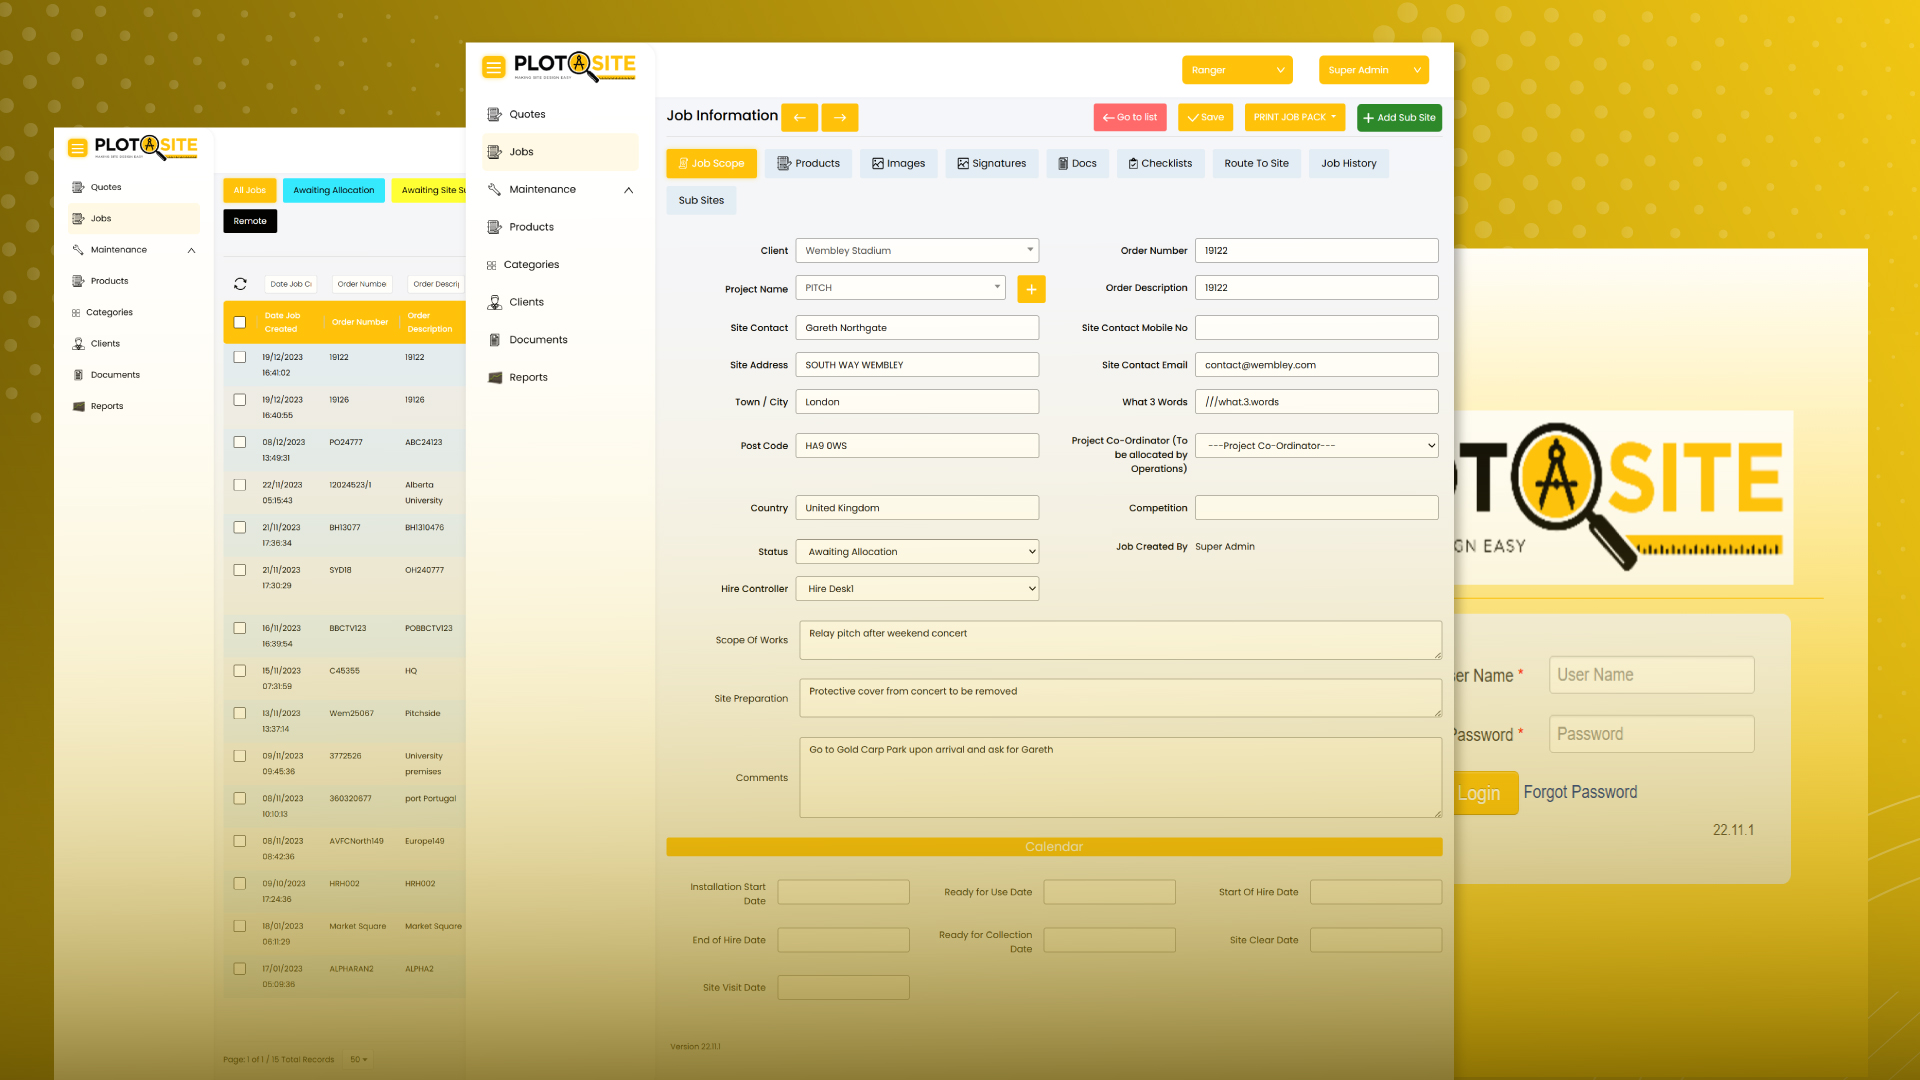The width and height of the screenshot is (1920, 1080).
Task: Check the row checkbox for order PO24777
Action: click(x=240, y=442)
